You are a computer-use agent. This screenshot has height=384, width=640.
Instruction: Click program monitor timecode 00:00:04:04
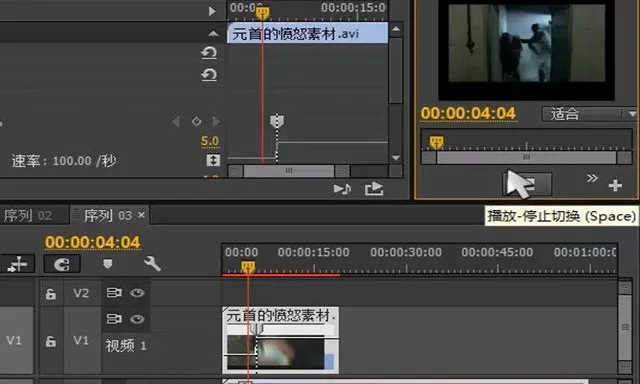tap(469, 113)
